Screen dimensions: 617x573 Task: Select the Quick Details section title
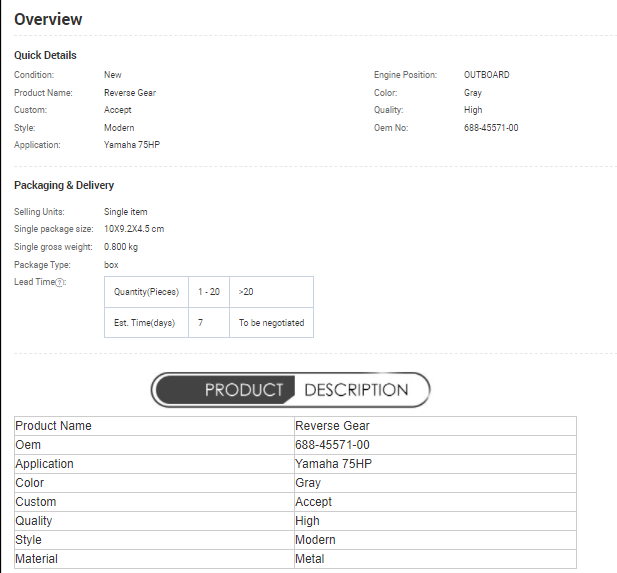click(45, 55)
